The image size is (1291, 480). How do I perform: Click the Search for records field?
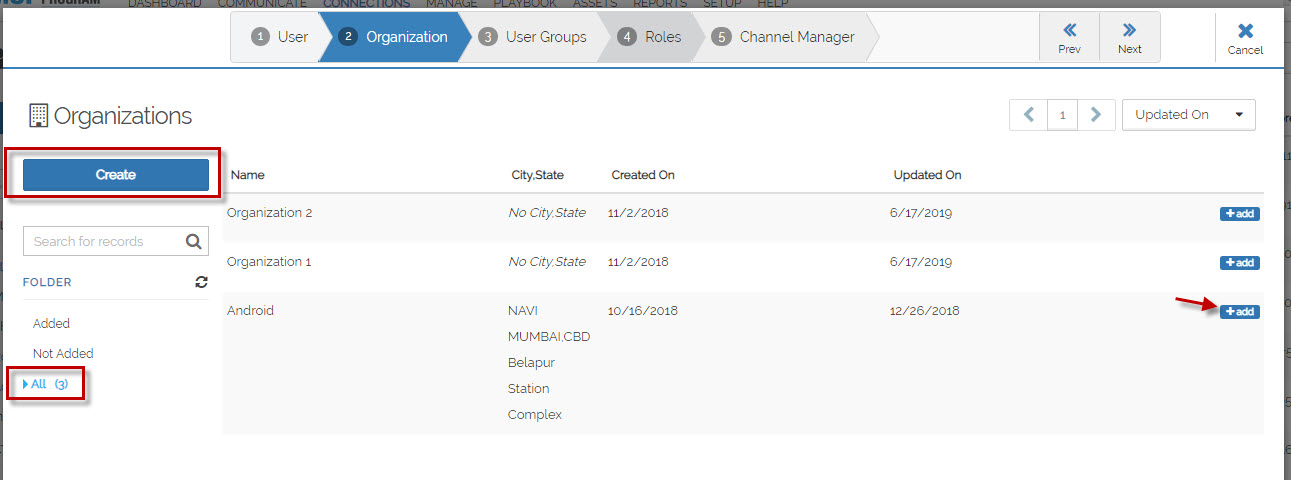point(105,241)
